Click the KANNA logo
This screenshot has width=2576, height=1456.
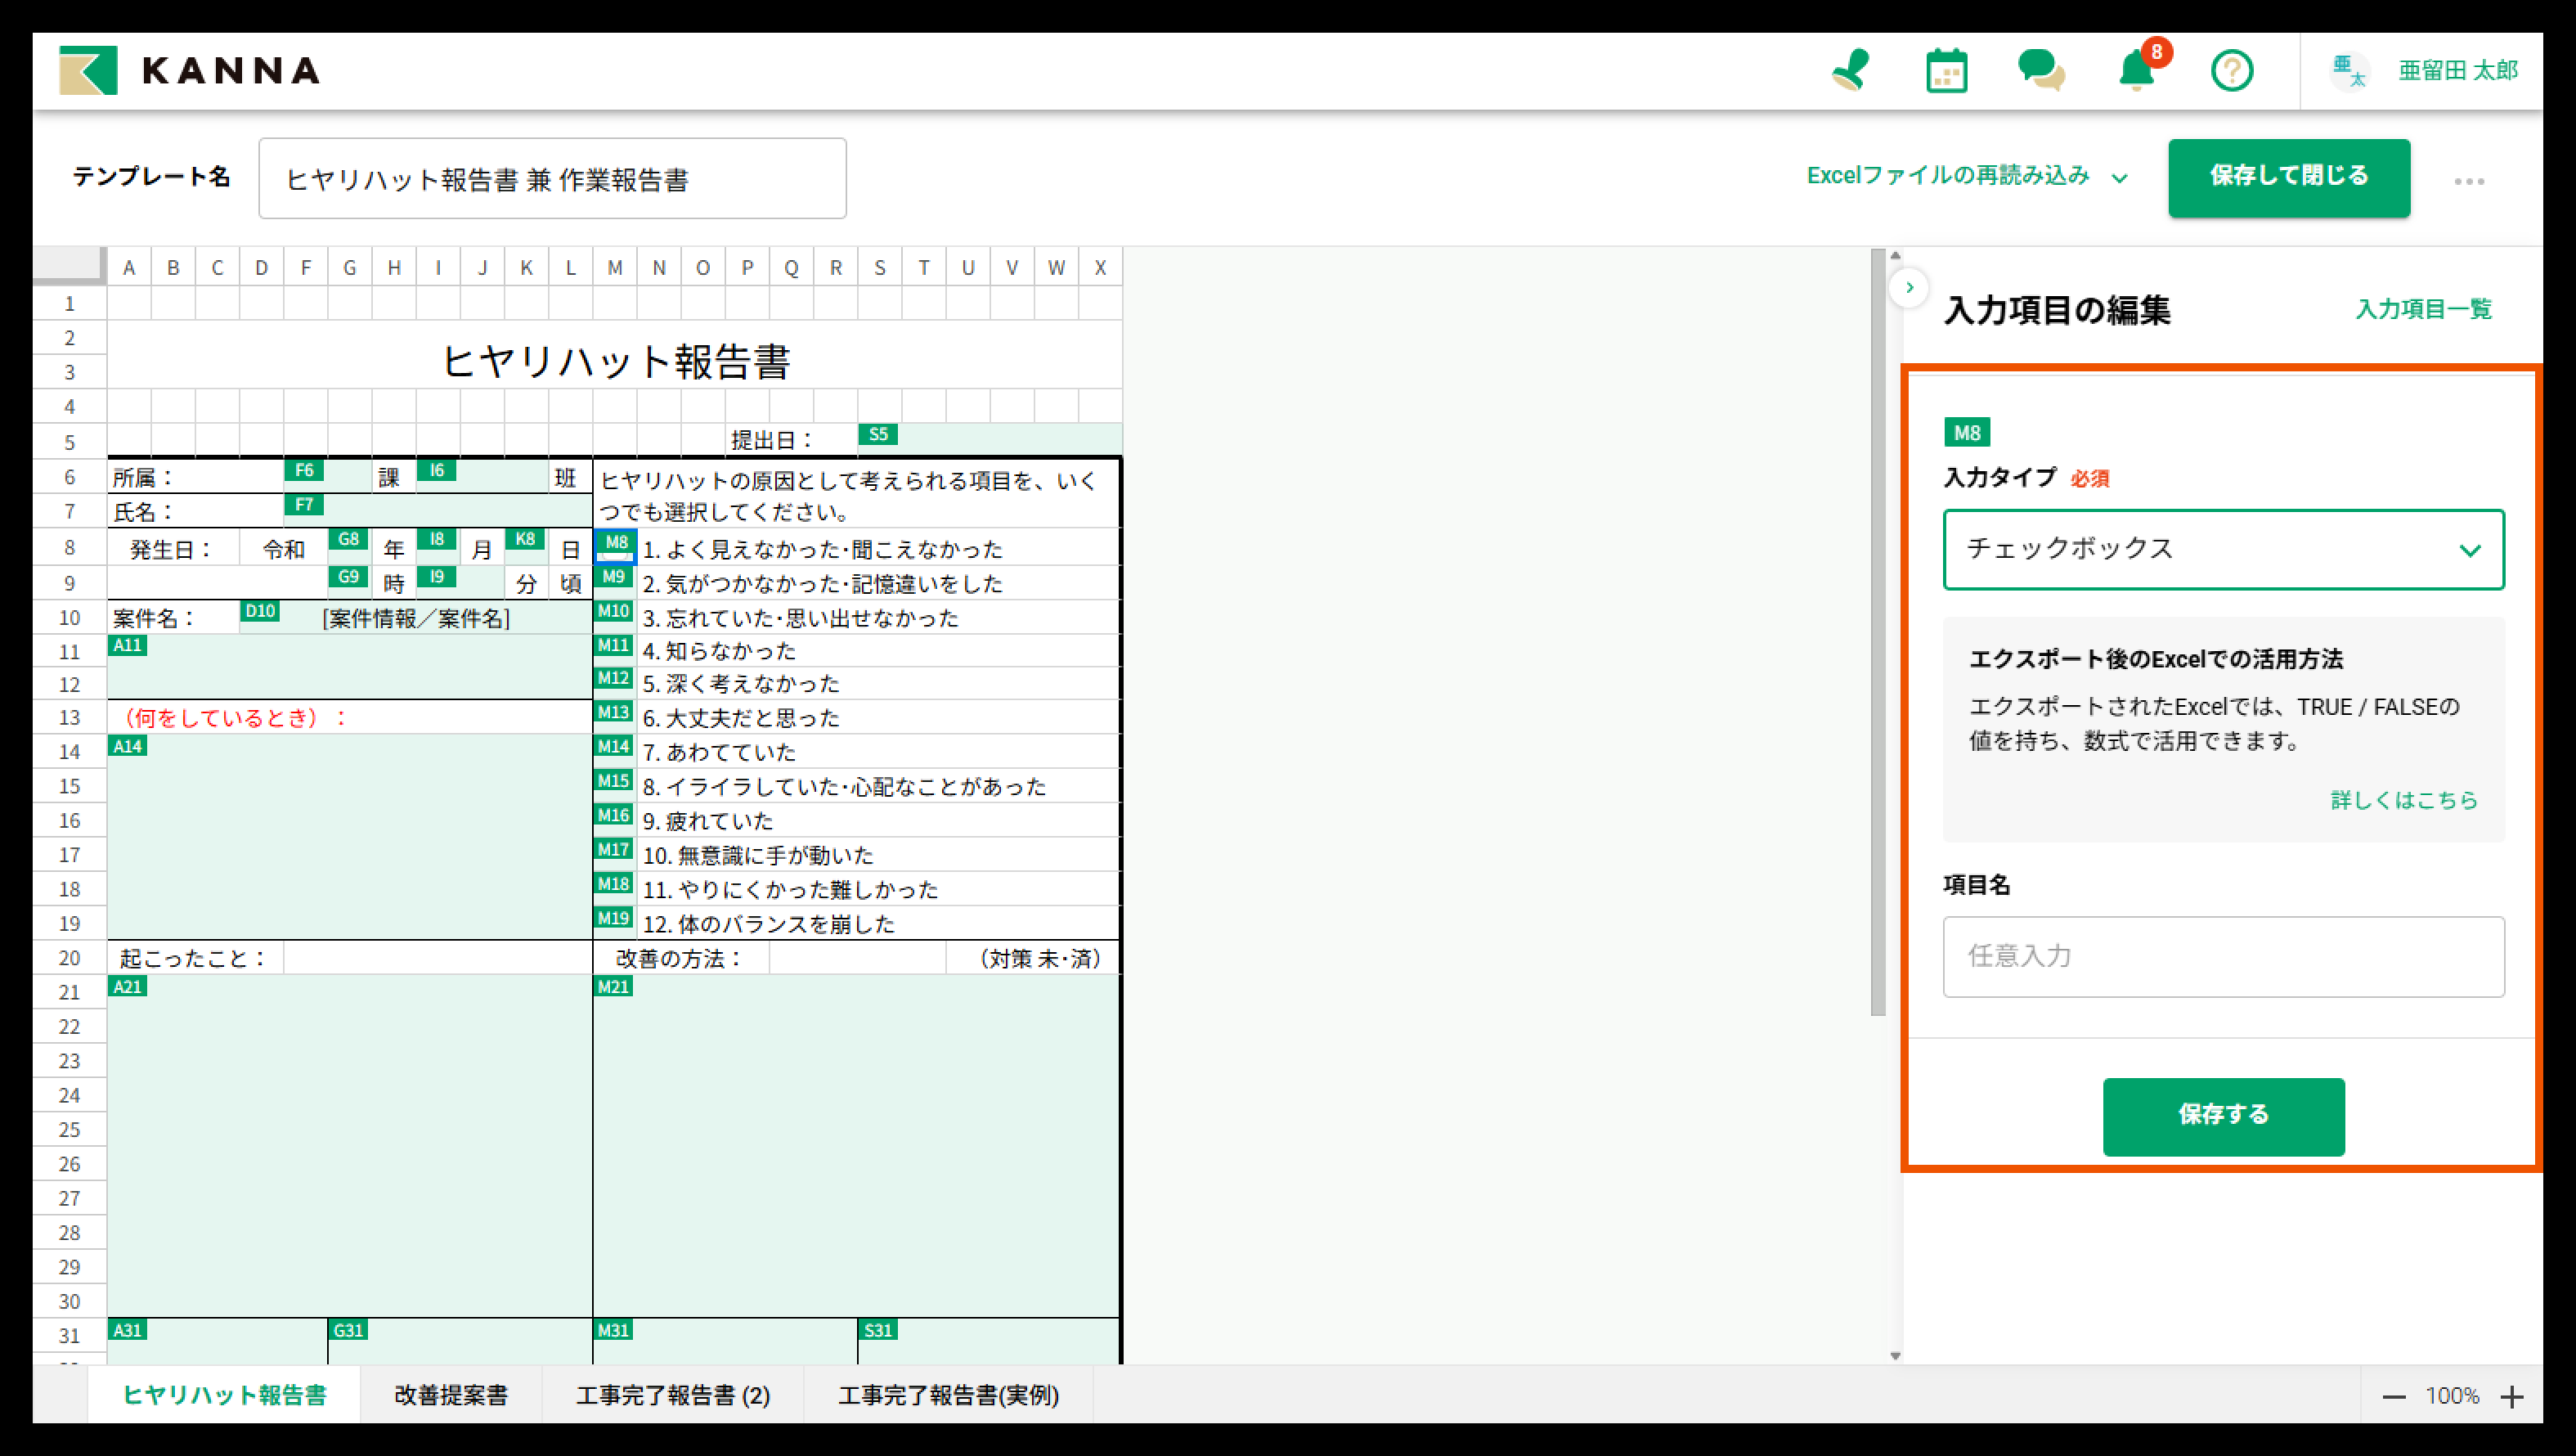pos(190,70)
